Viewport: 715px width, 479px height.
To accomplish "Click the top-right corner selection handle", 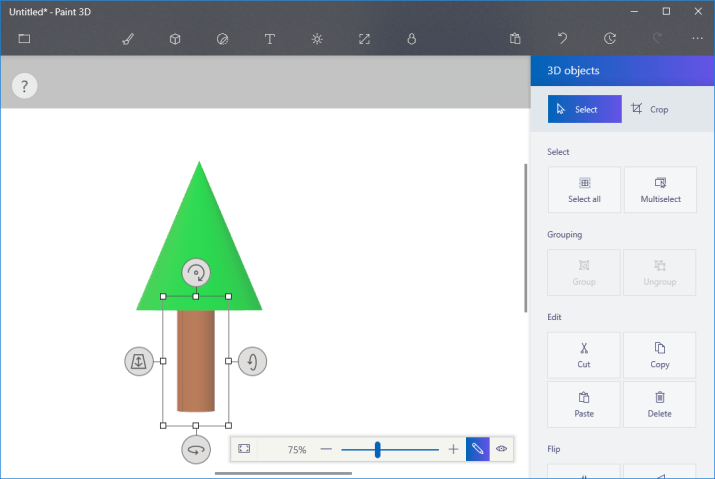I will (228, 297).
